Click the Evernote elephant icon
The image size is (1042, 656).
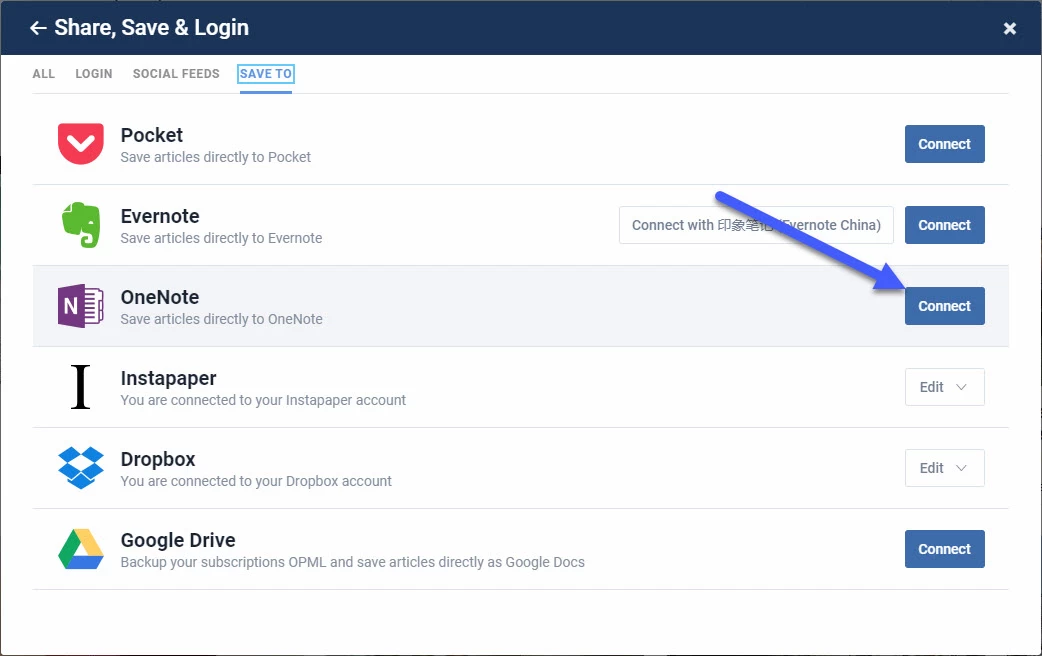pos(80,225)
